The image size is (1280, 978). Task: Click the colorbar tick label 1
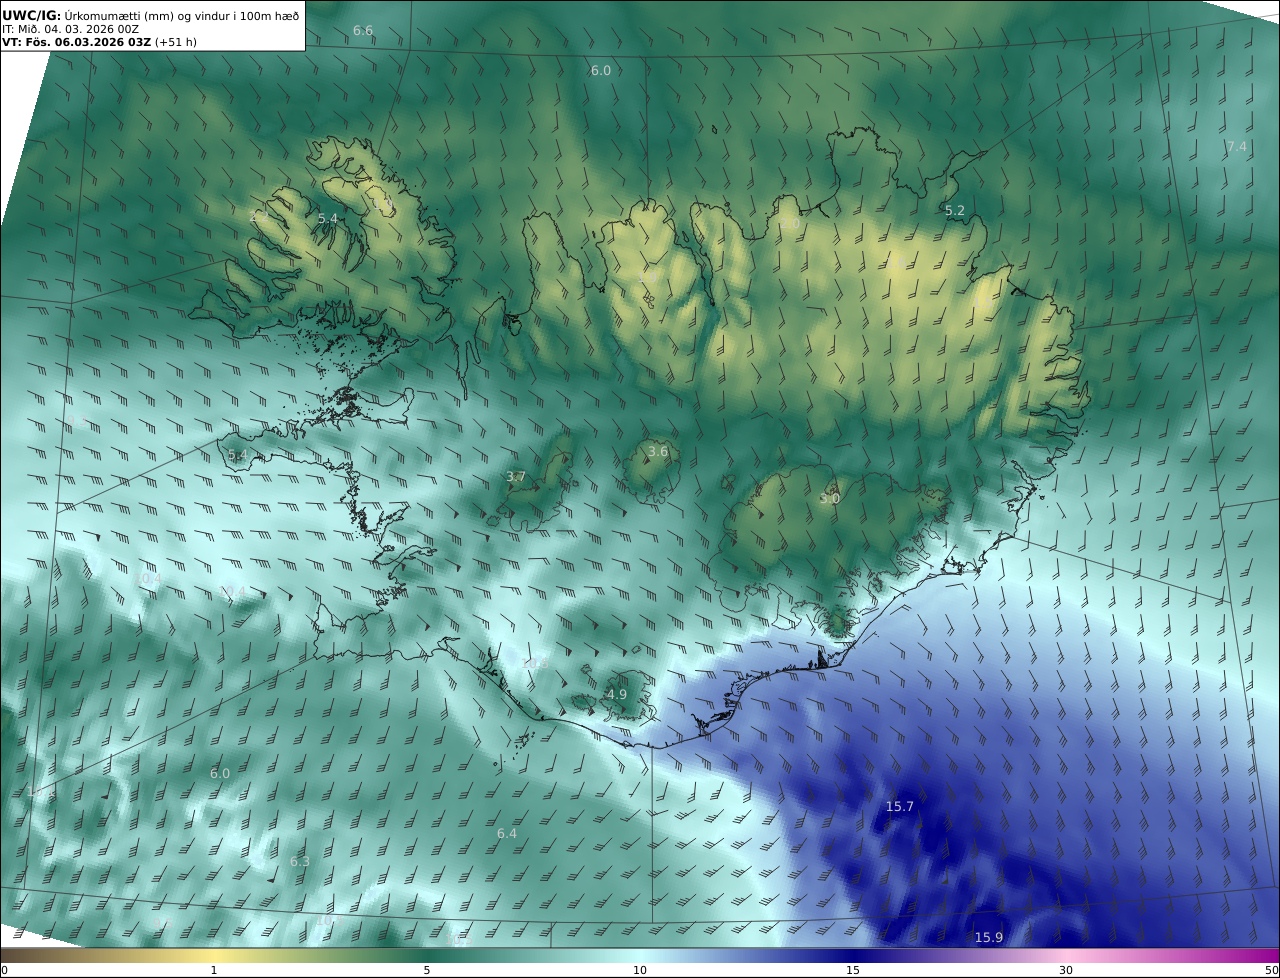click(214, 970)
